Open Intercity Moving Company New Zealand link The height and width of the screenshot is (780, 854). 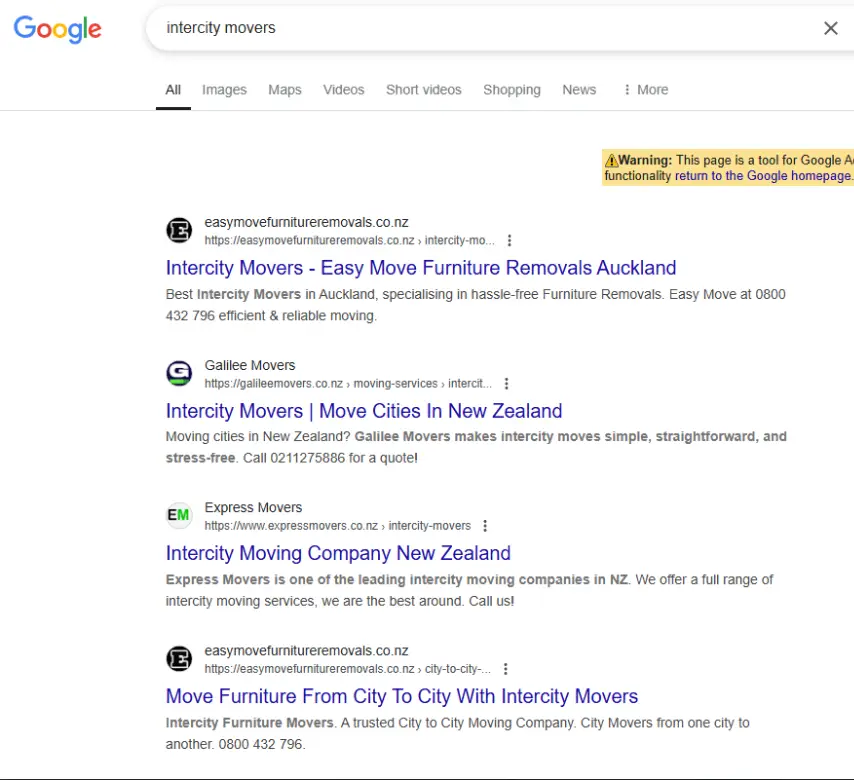pos(338,553)
